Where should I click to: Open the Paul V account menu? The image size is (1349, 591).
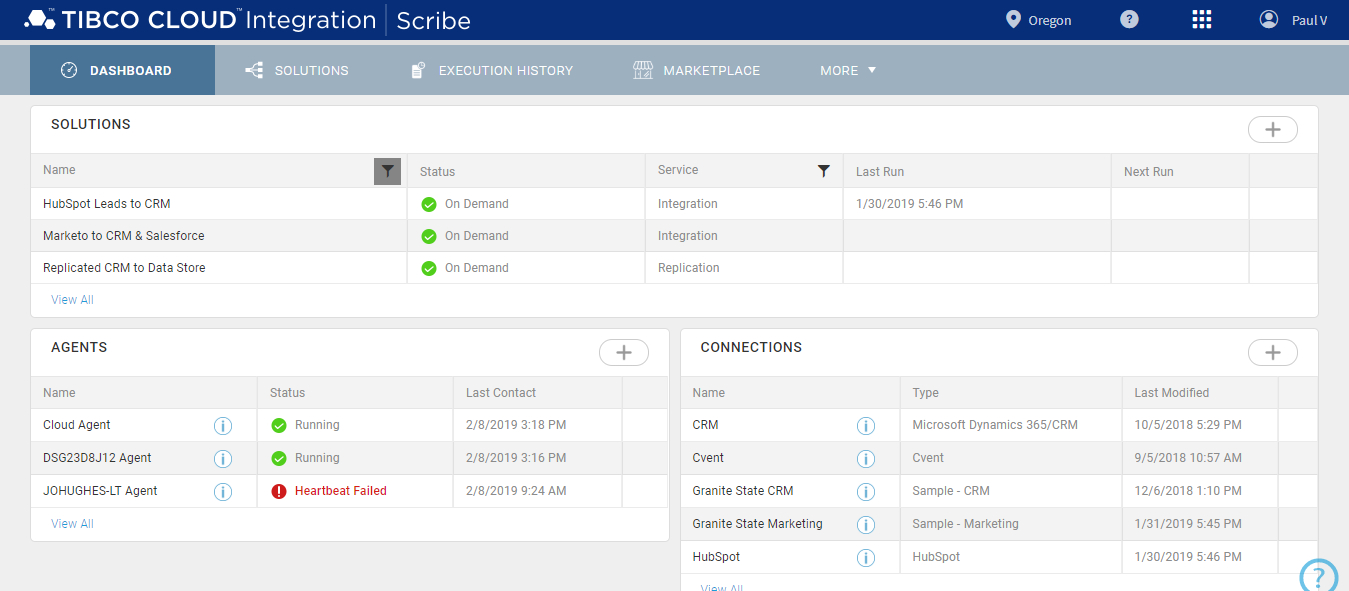[1294, 19]
